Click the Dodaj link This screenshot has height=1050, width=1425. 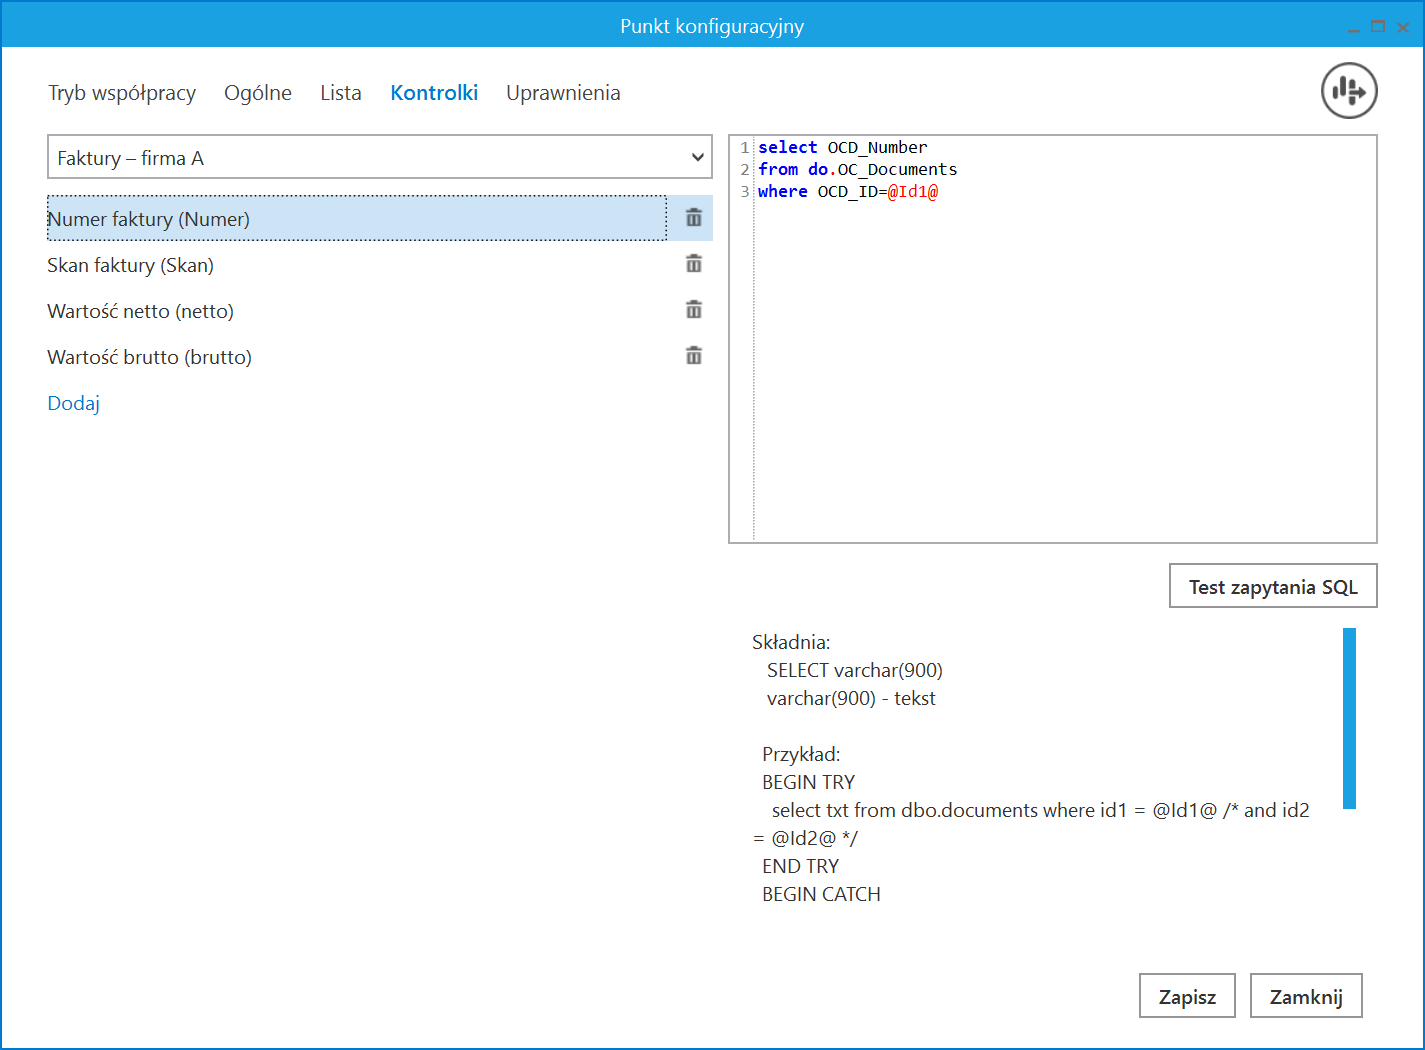74,403
